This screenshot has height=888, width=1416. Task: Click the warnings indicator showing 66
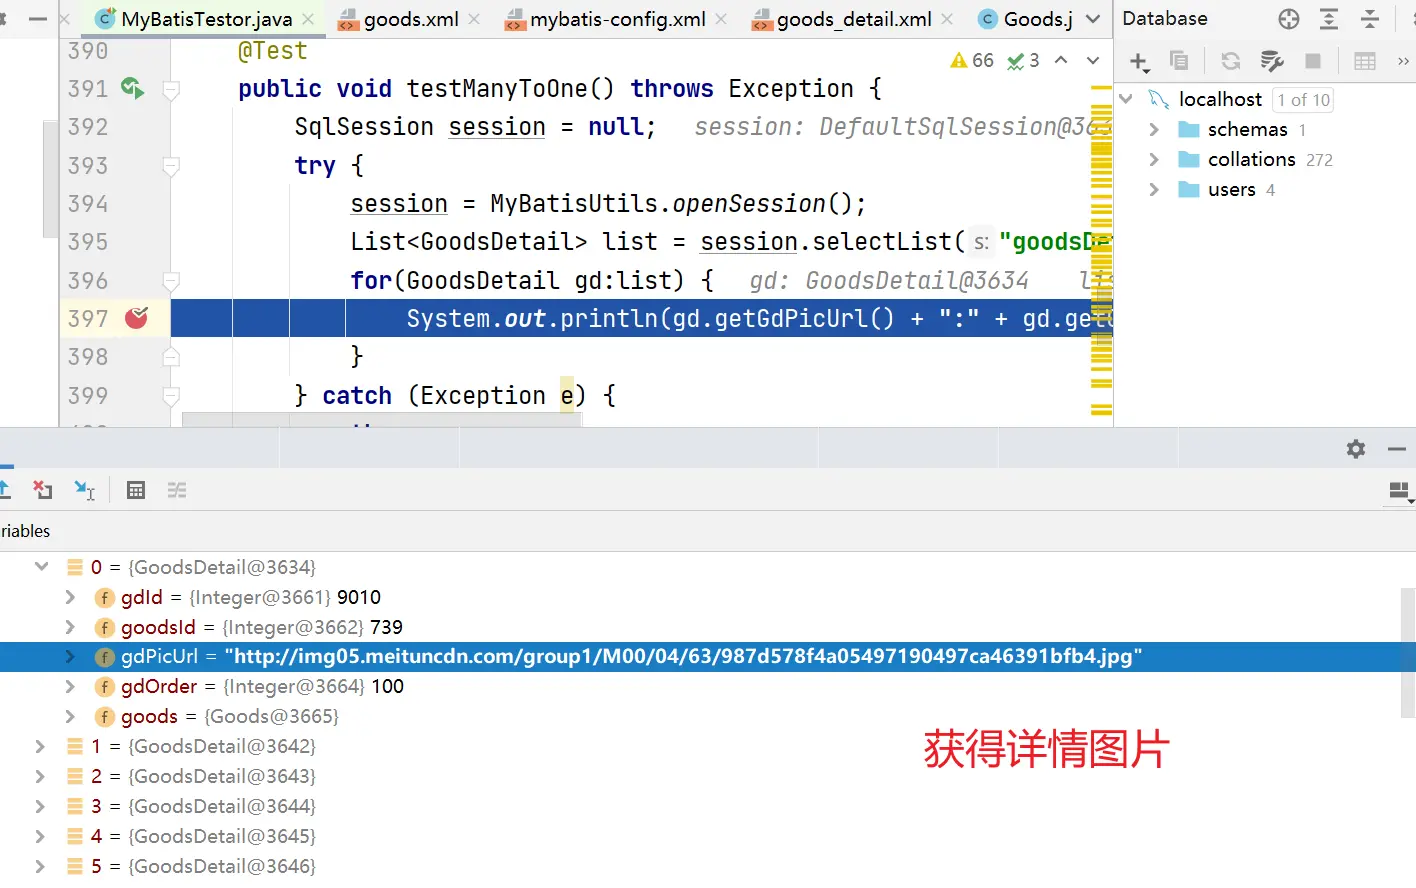click(972, 61)
